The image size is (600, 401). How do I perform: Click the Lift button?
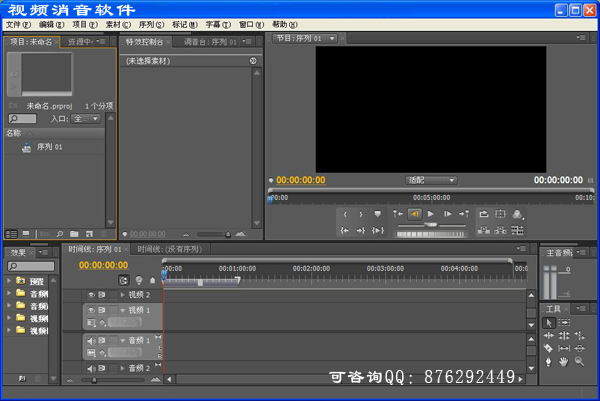[484, 230]
